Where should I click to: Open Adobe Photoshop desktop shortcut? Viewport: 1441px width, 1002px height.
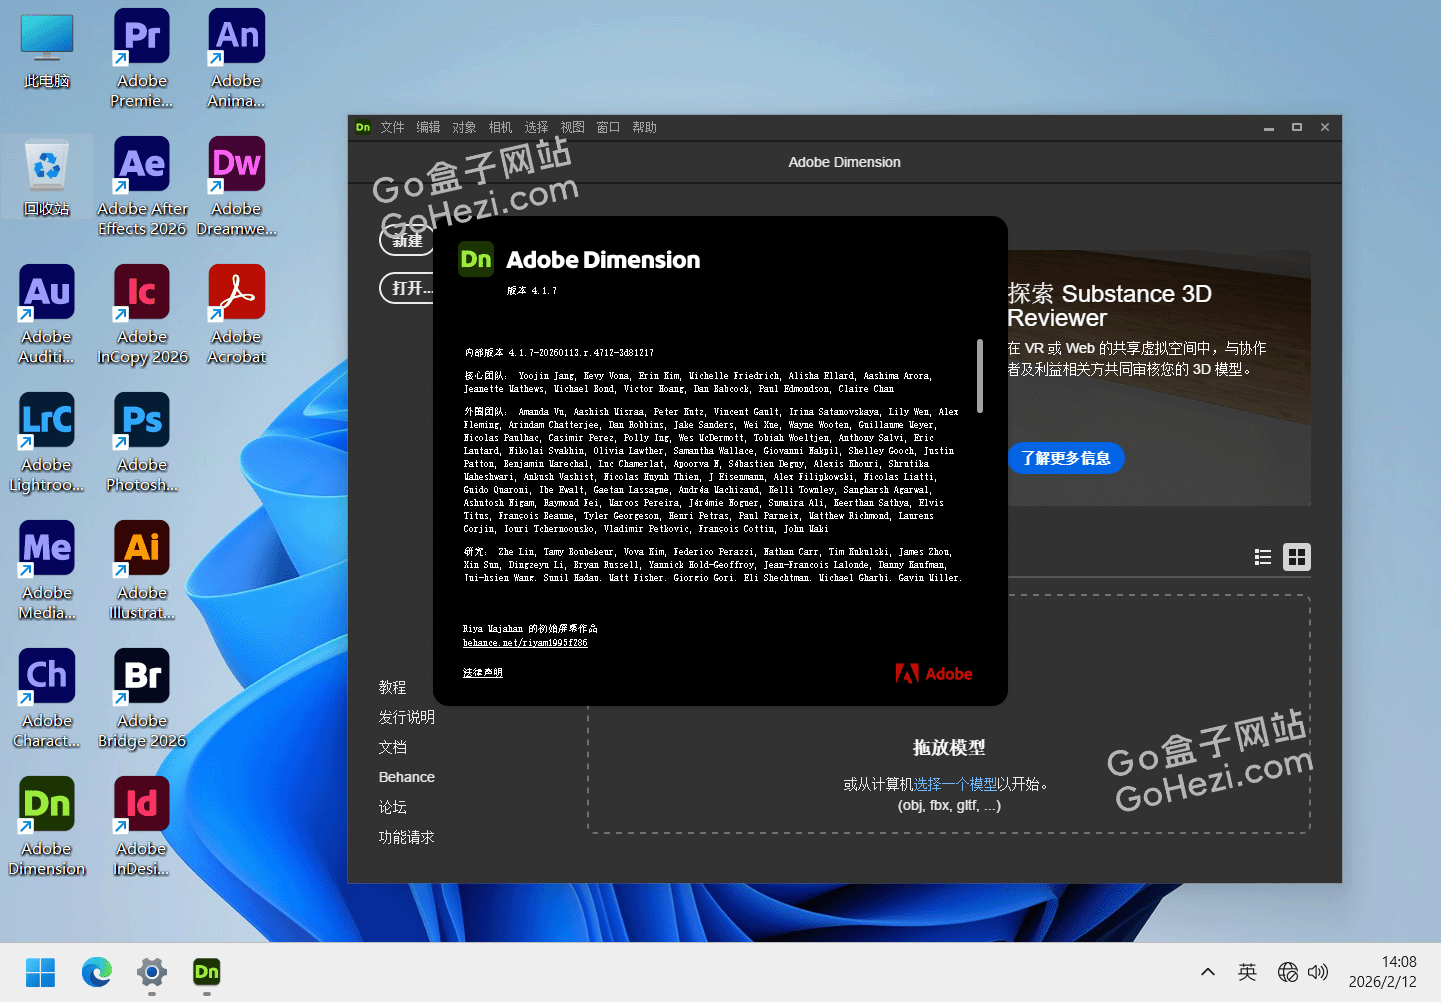click(142, 442)
